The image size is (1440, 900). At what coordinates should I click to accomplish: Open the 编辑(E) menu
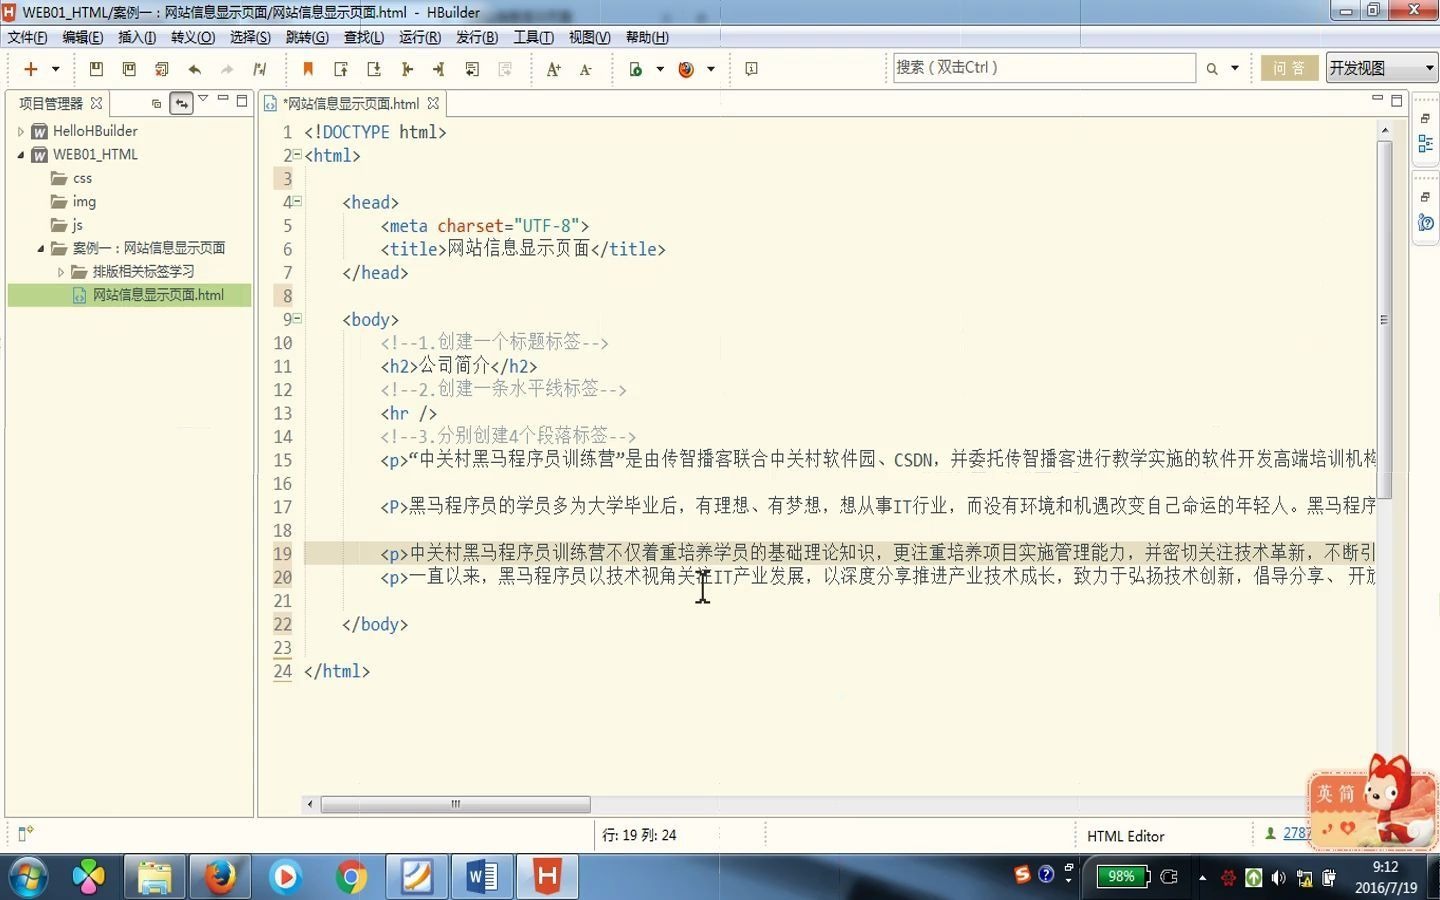82,37
